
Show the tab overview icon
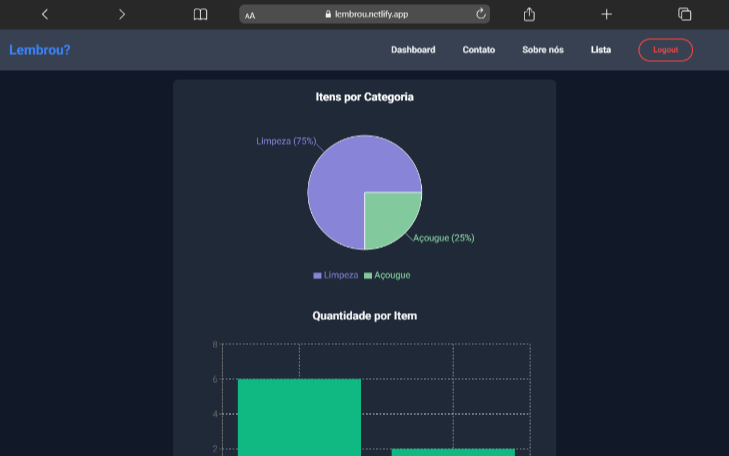coord(685,14)
